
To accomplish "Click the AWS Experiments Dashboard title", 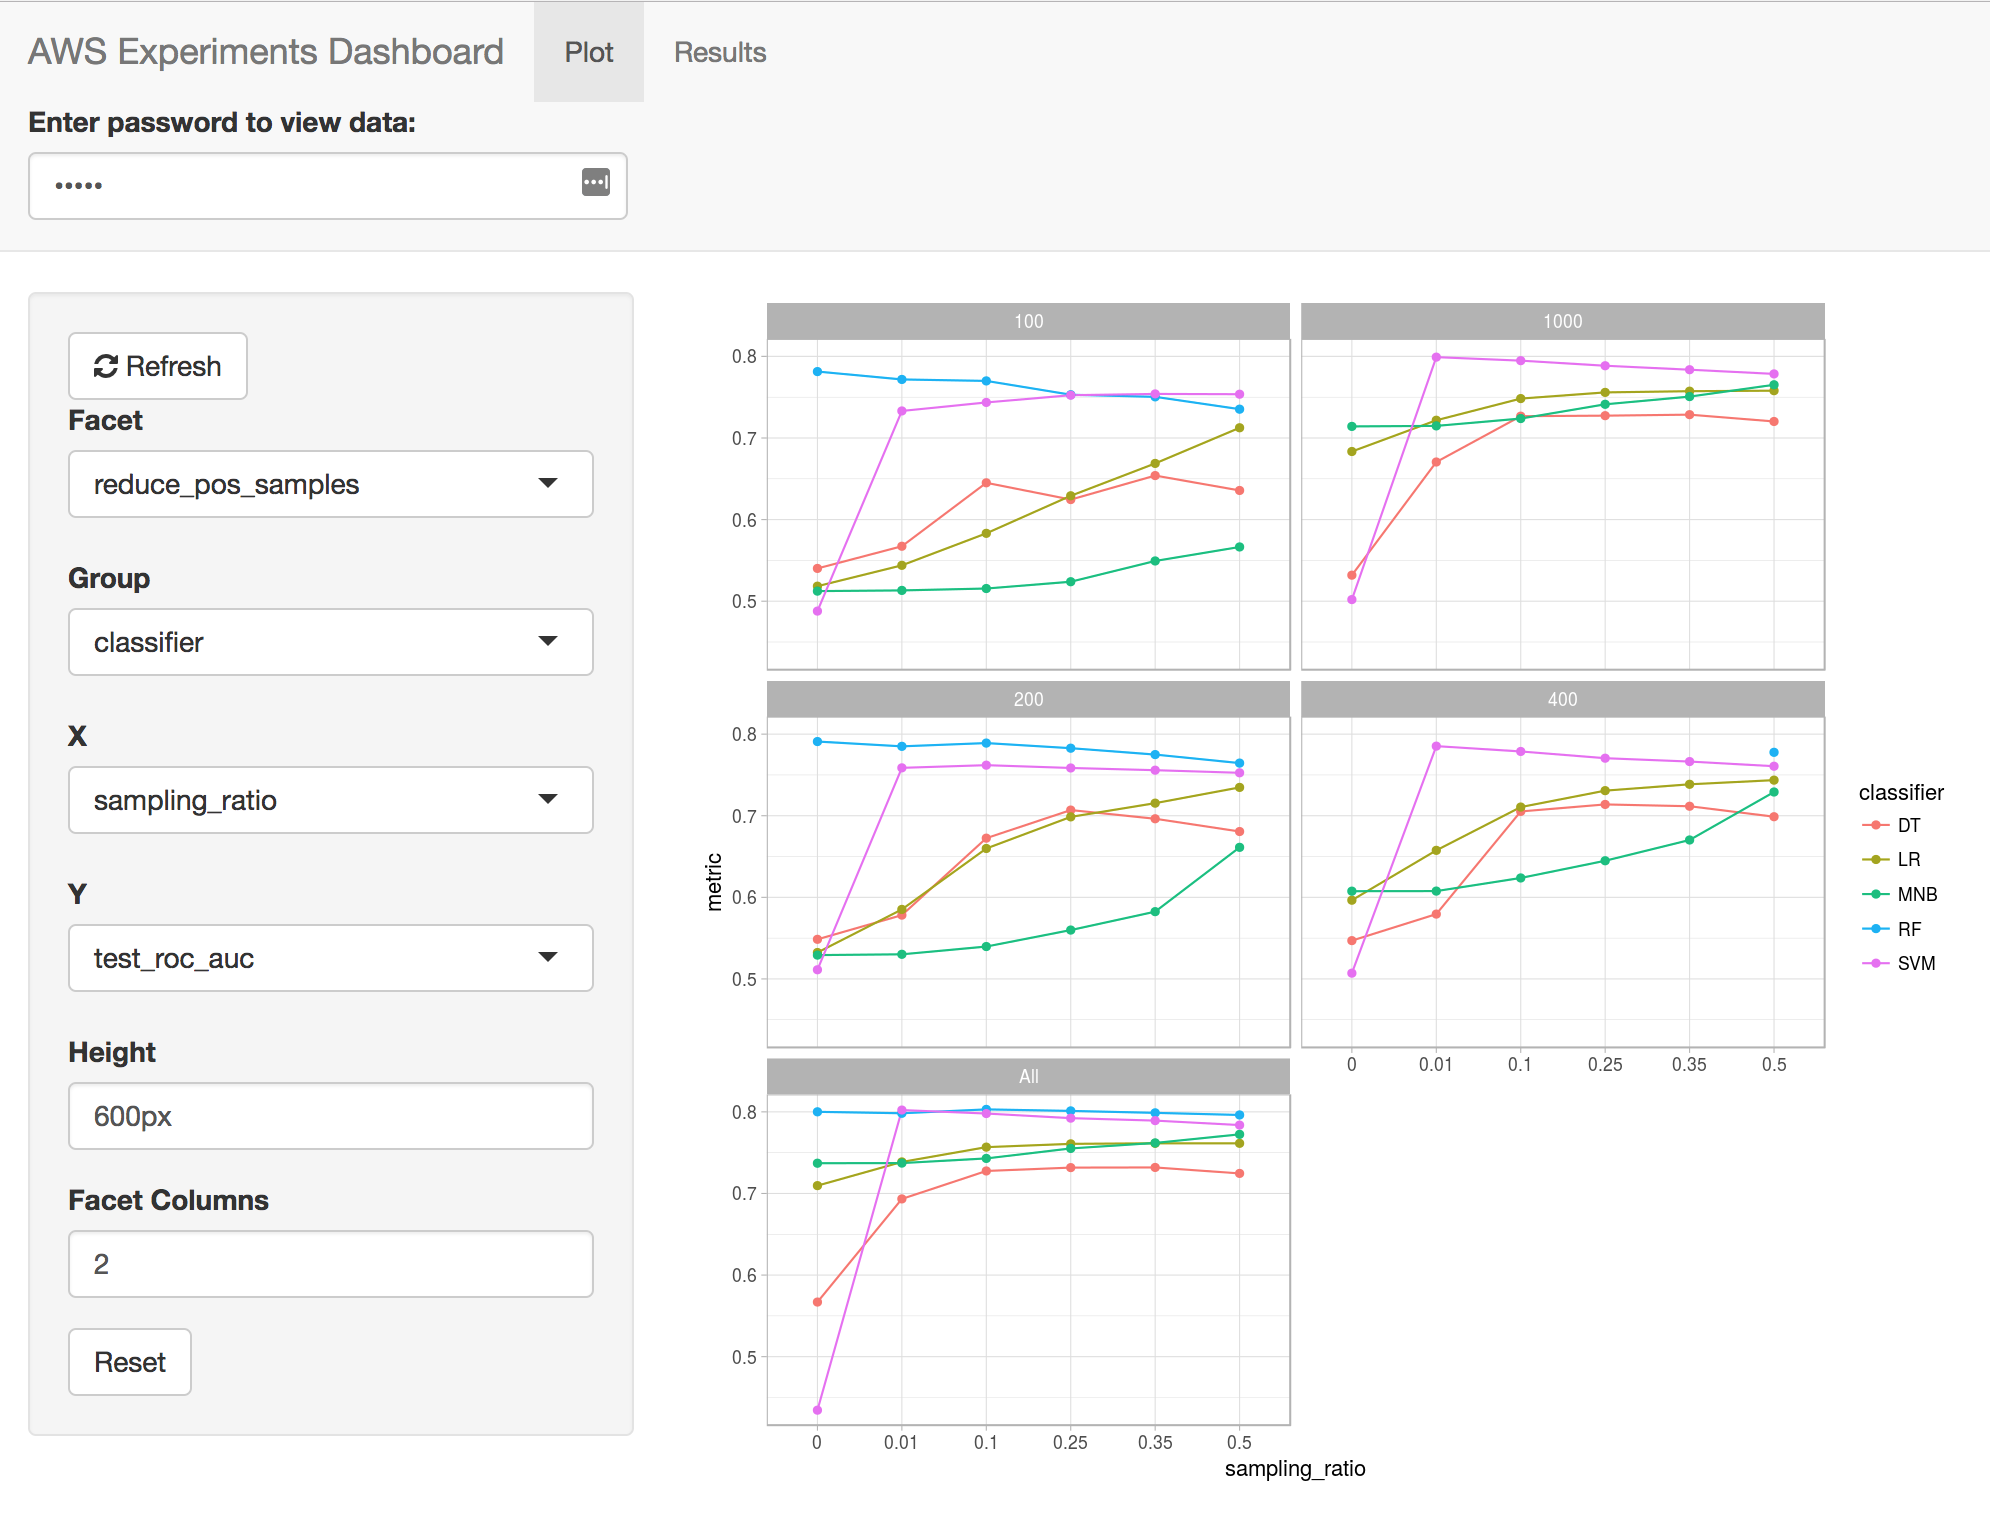I will click(x=265, y=52).
